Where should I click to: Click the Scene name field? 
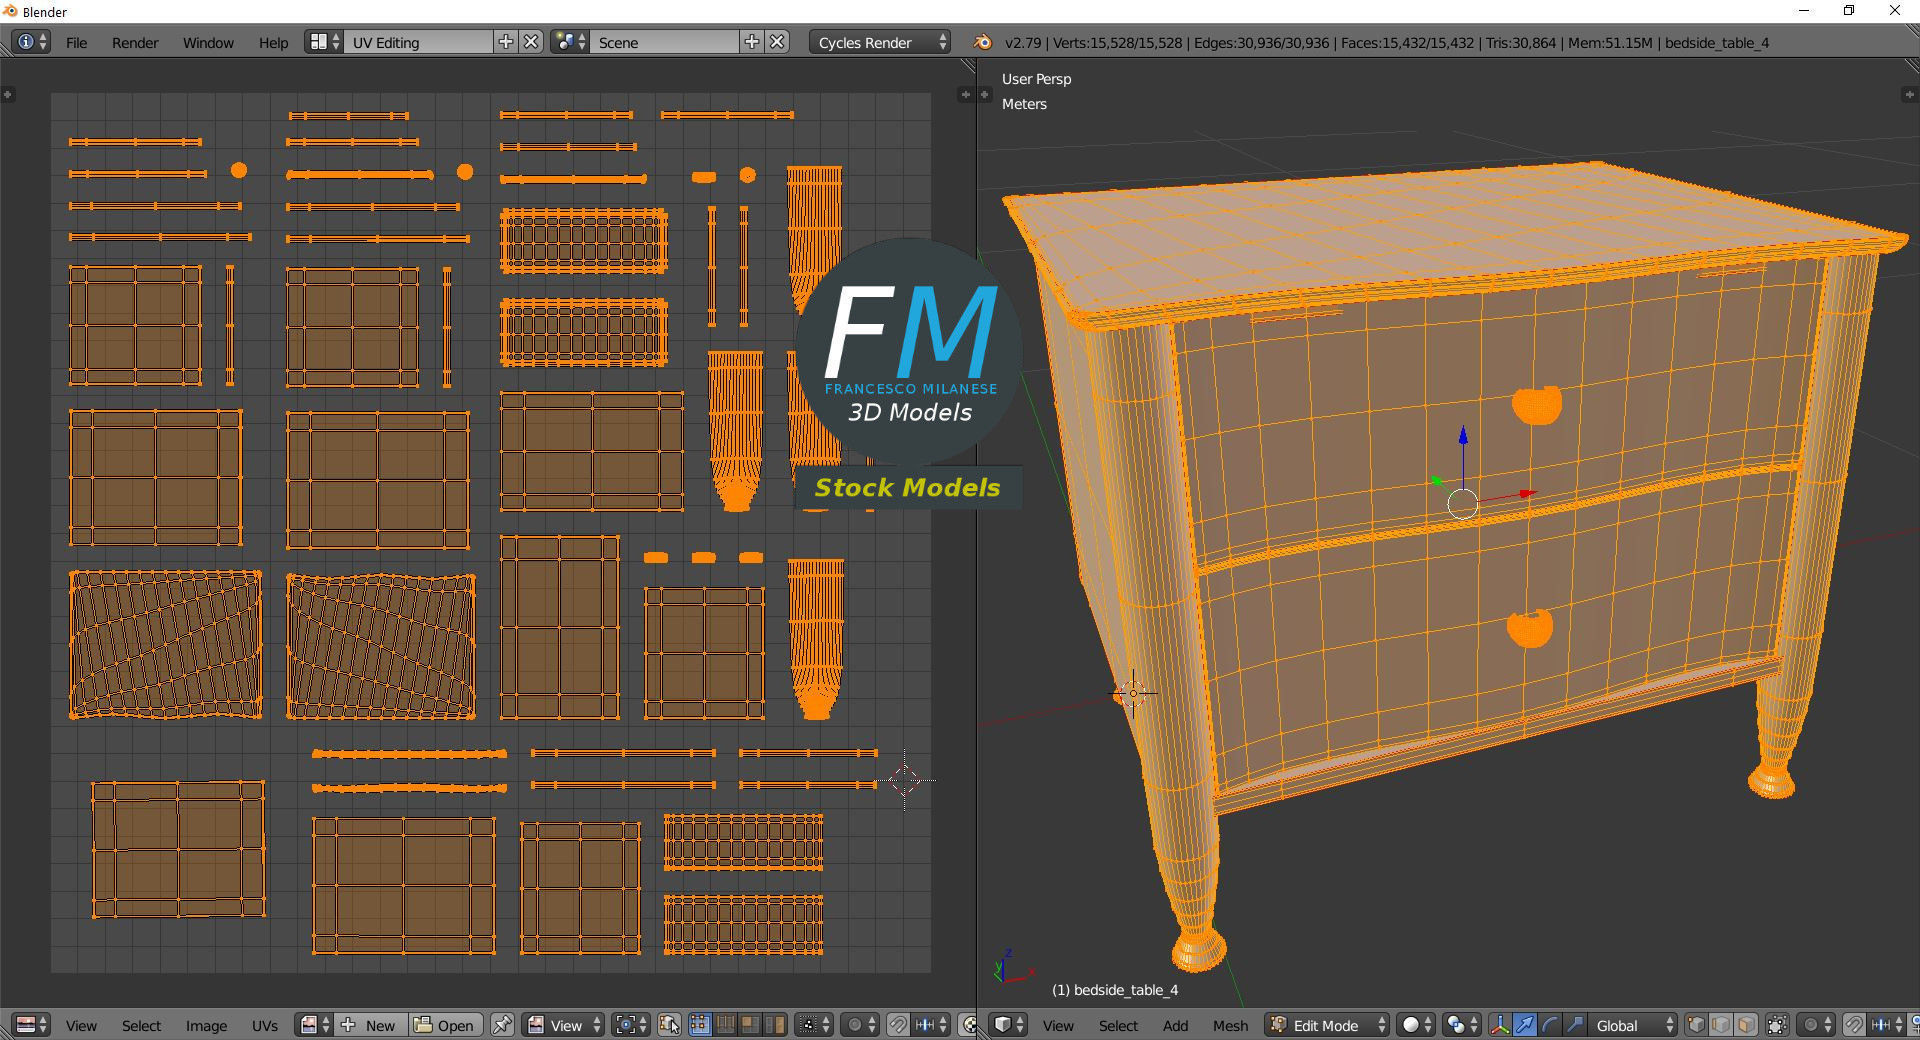click(665, 42)
